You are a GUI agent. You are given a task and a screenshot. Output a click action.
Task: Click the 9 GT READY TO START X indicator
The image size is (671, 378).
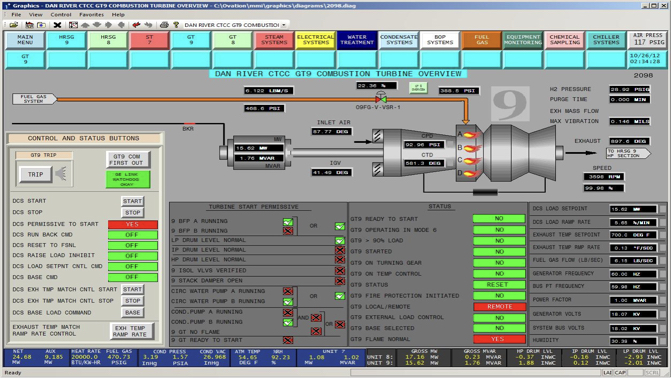(288, 340)
